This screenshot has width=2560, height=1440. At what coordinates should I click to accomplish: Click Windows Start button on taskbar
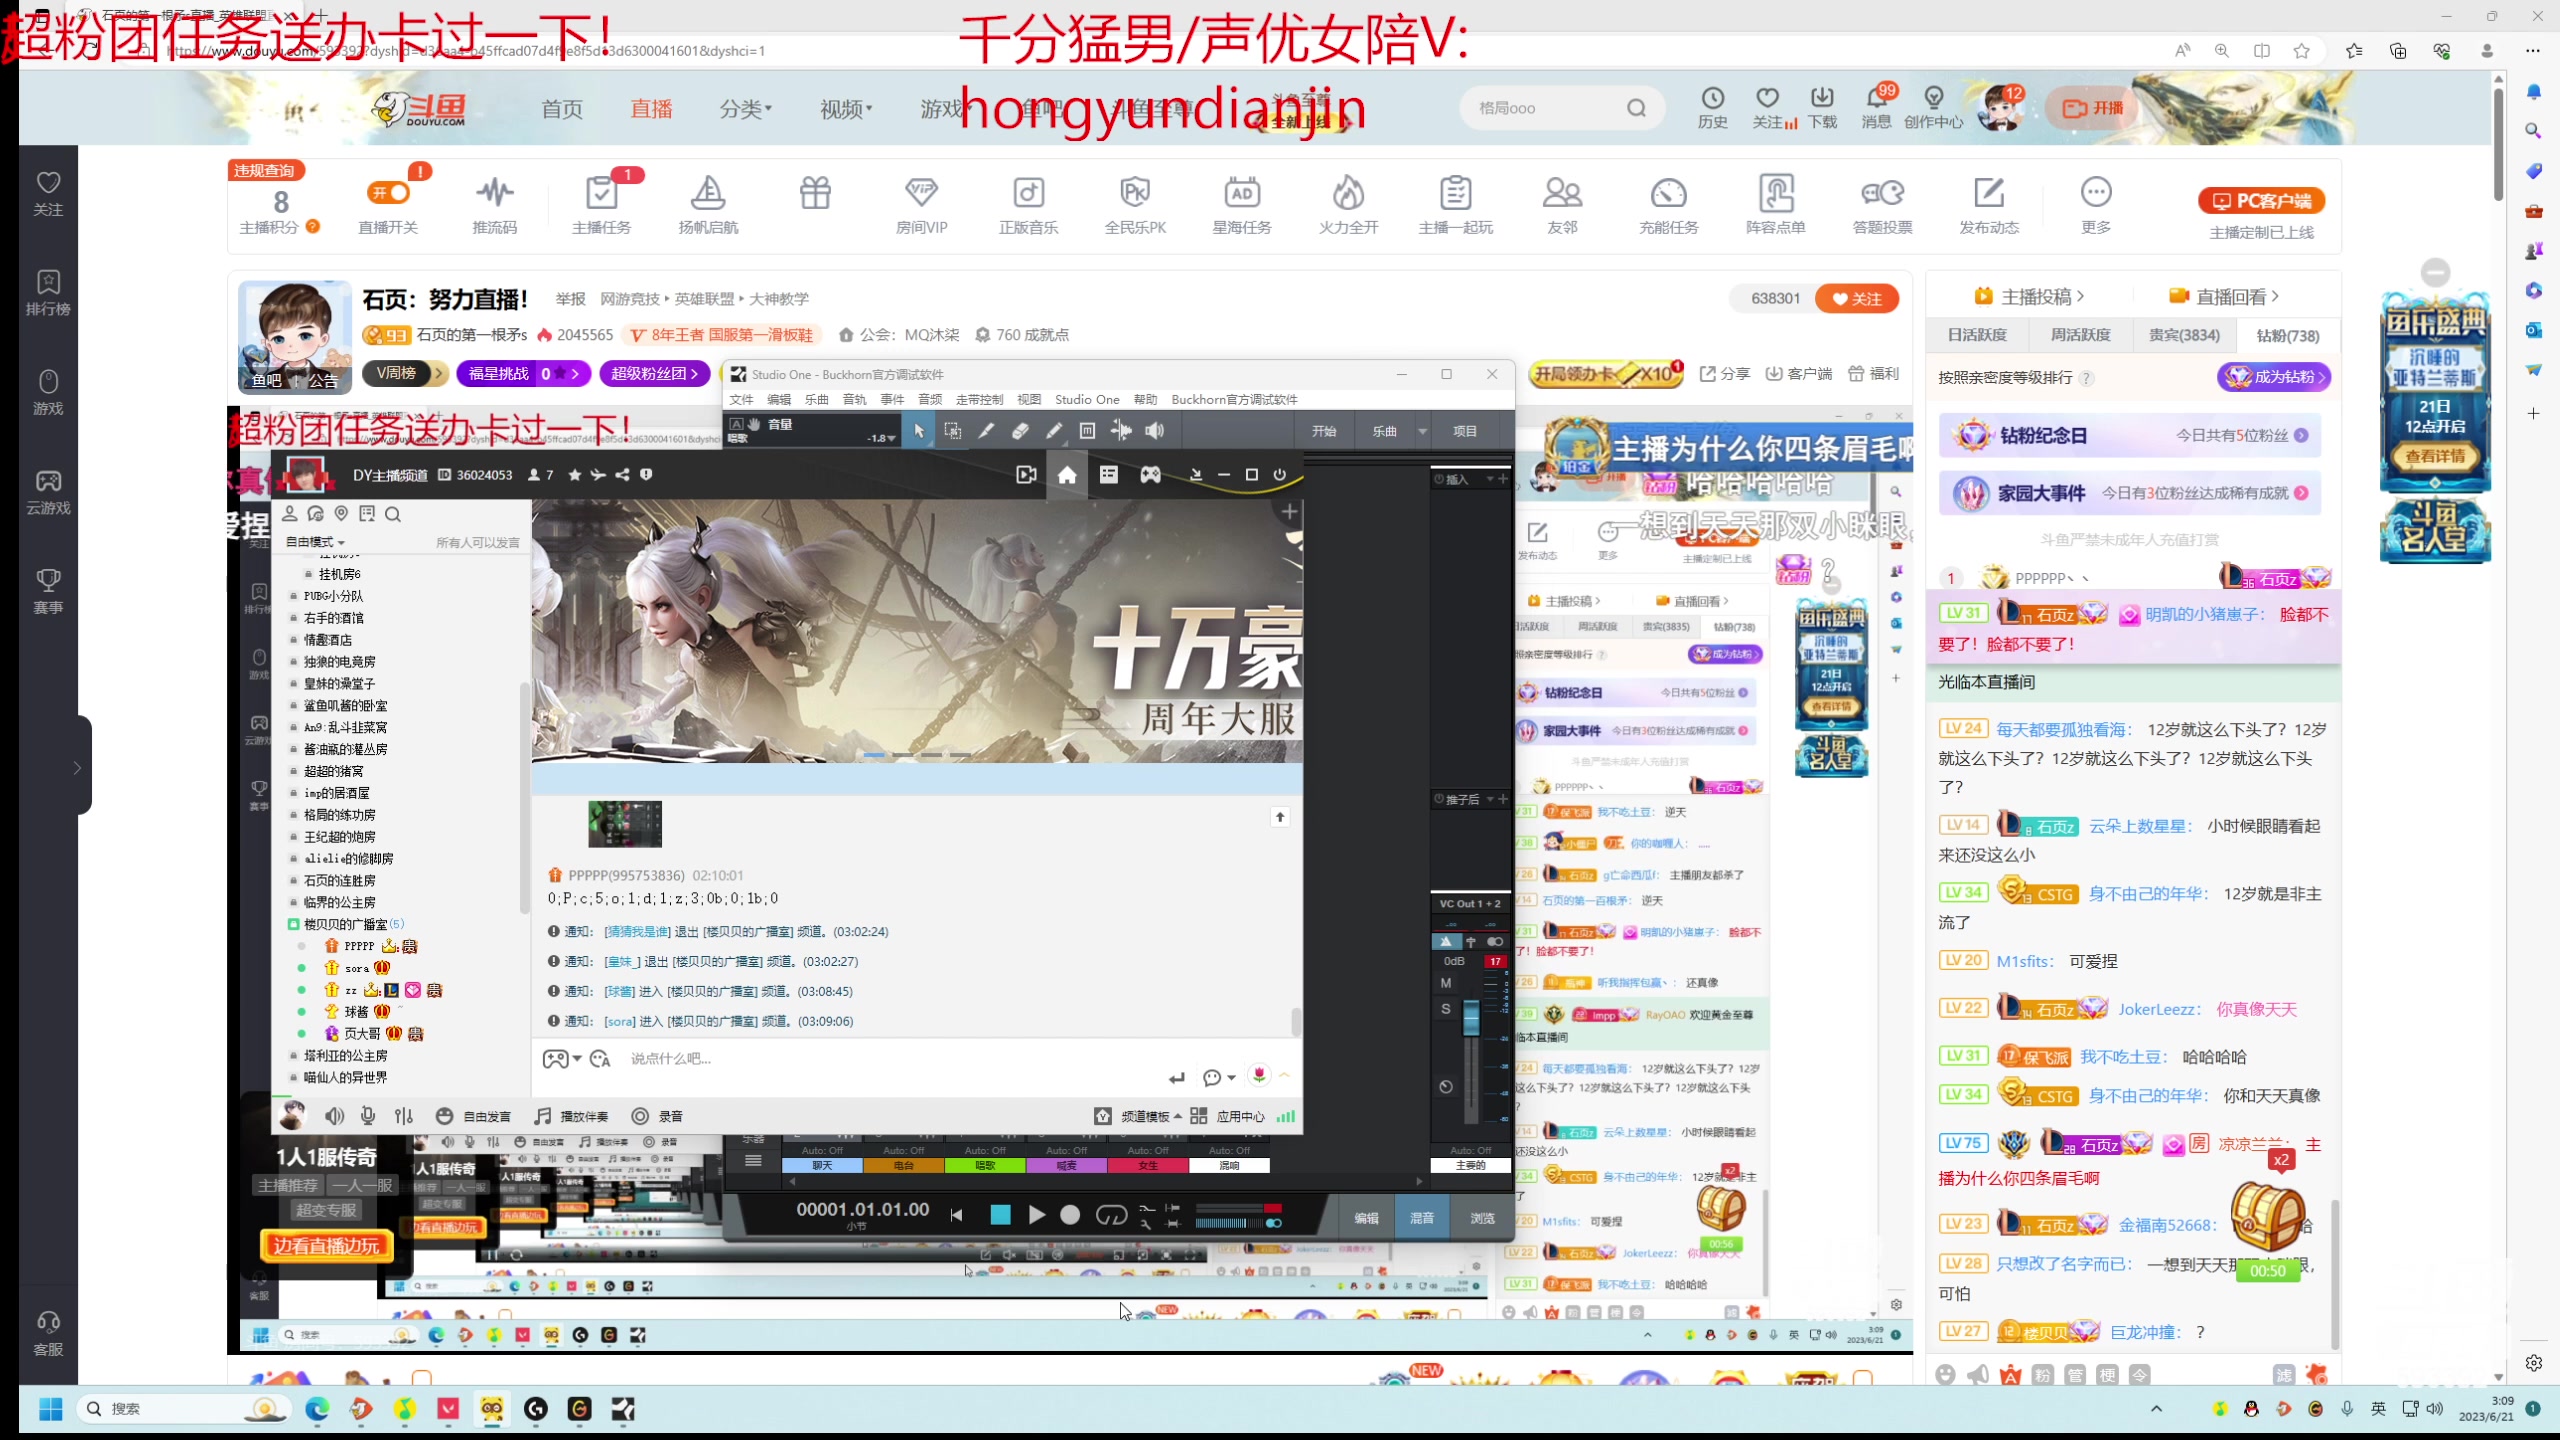click(50, 1409)
